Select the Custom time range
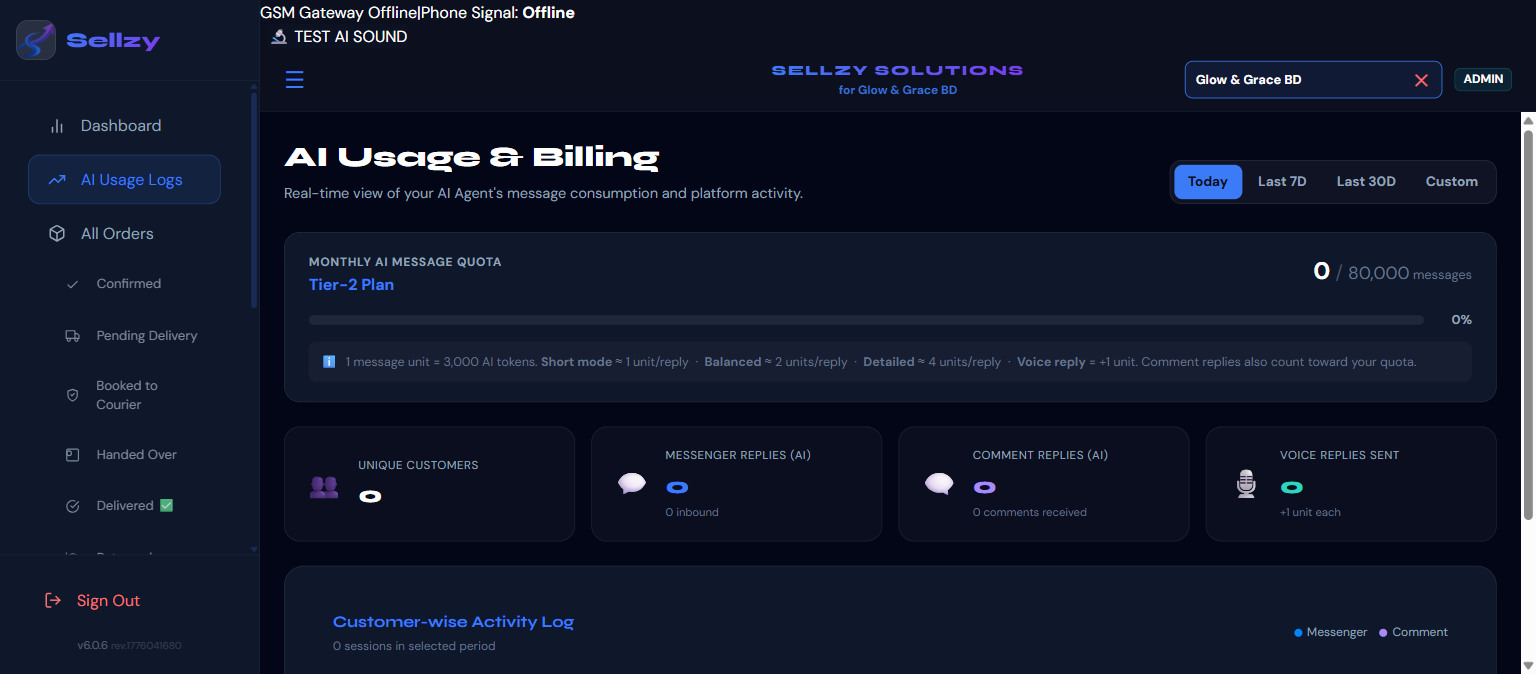The width and height of the screenshot is (1536, 674). click(1451, 182)
